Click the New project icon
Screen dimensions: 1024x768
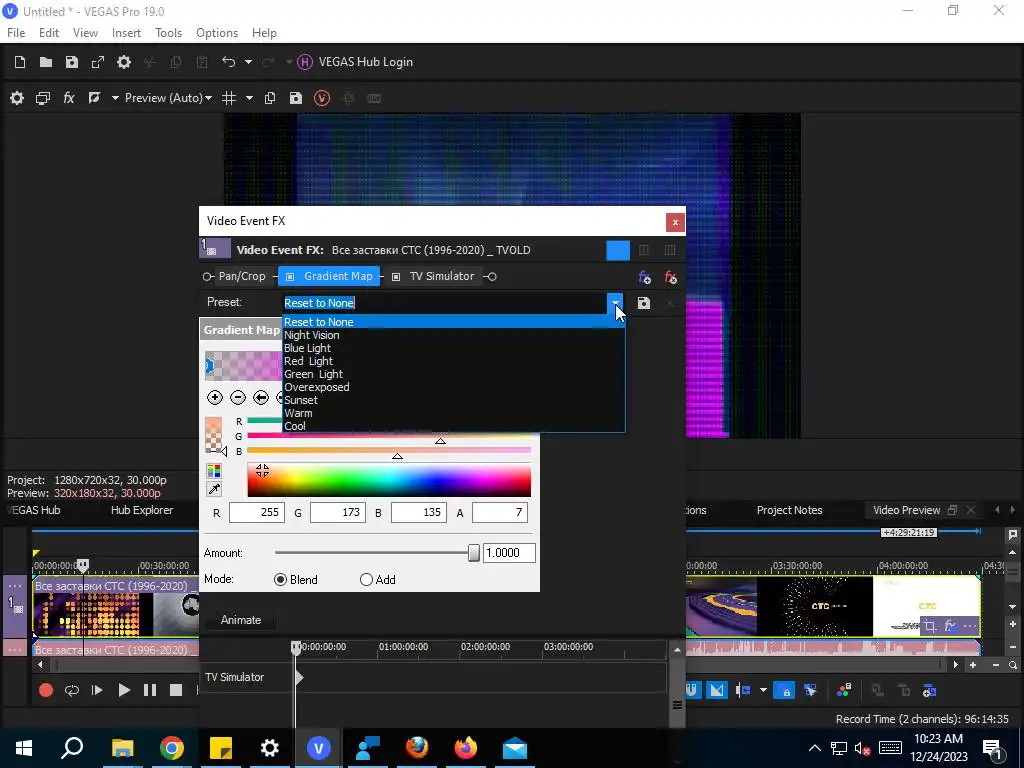click(x=20, y=62)
